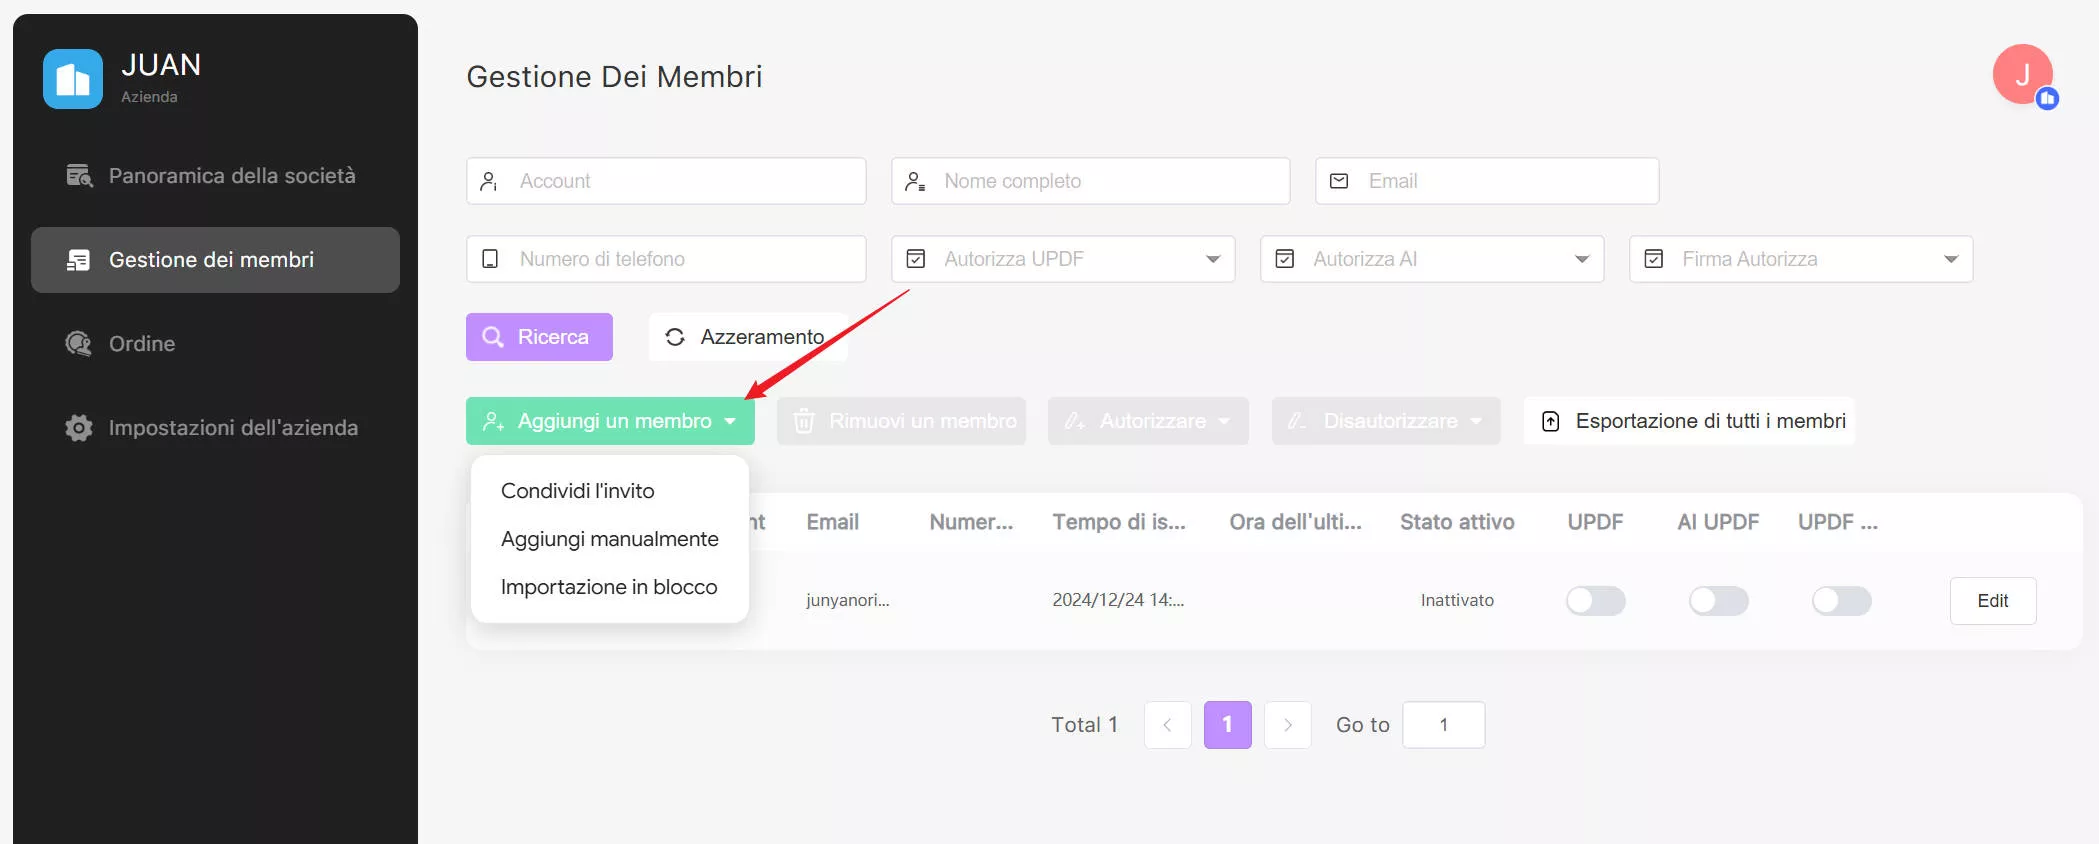Select Condividi l'invito from the menu

click(x=578, y=491)
